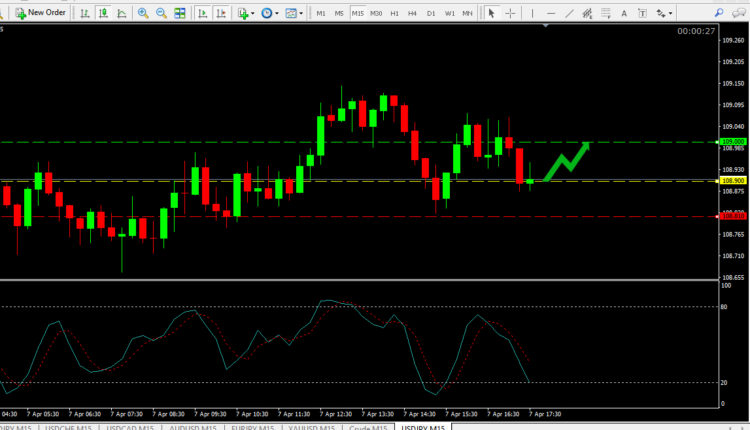The image size is (750, 430).
Task: Select the H1 timeframe
Action: 394,13
